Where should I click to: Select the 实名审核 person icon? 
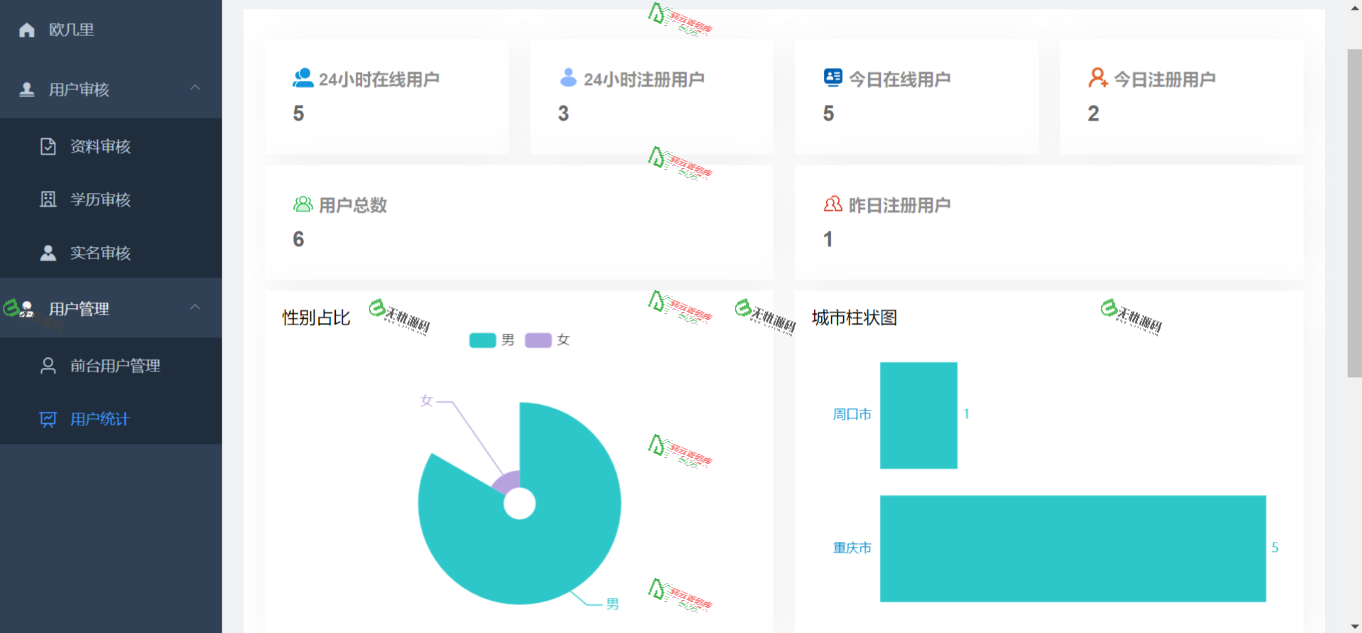pyautogui.click(x=46, y=252)
